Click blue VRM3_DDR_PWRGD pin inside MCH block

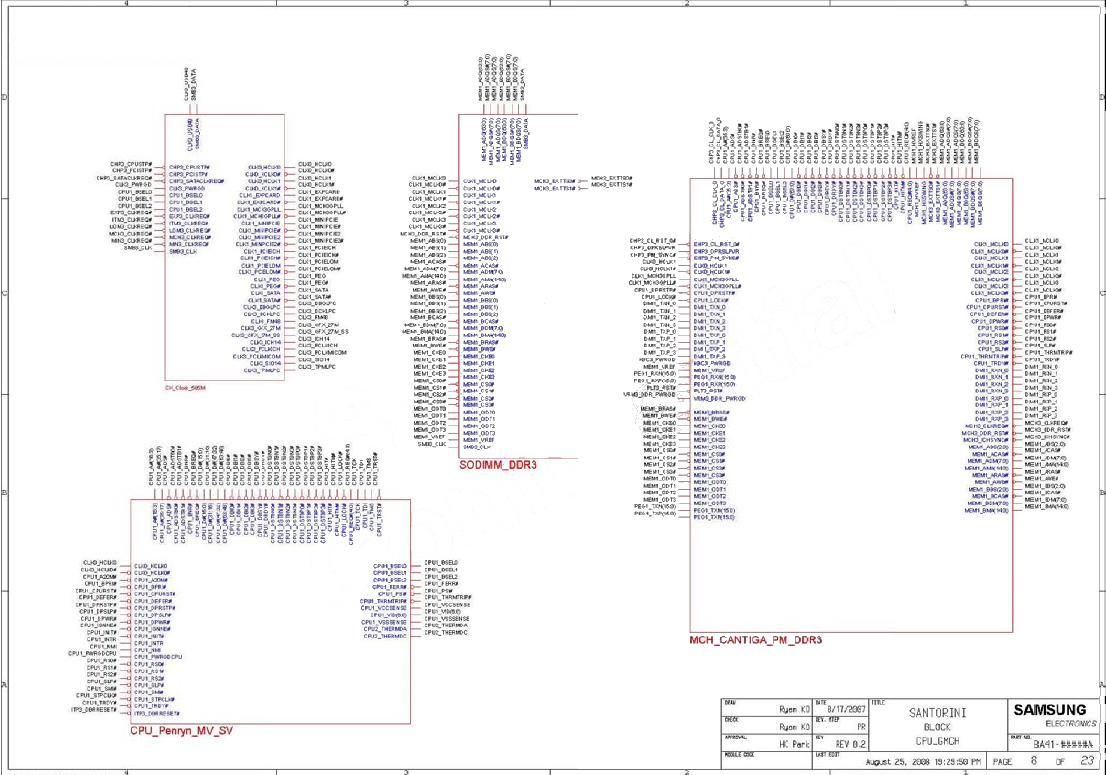click(x=719, y=398)
